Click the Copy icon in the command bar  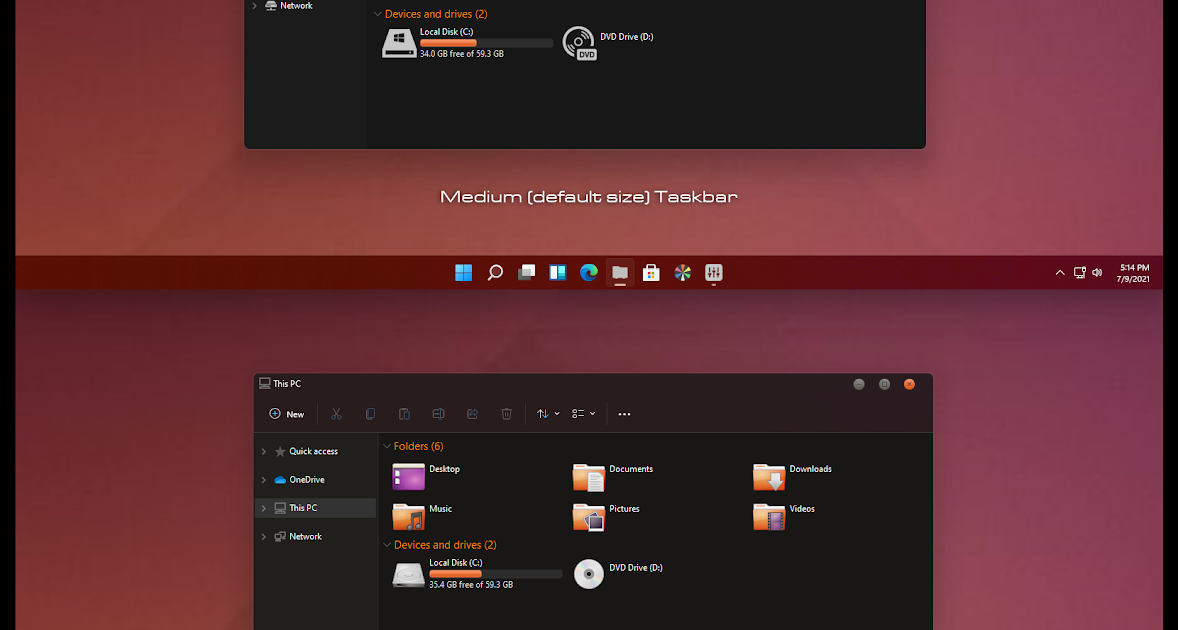[x=370, y=413]
